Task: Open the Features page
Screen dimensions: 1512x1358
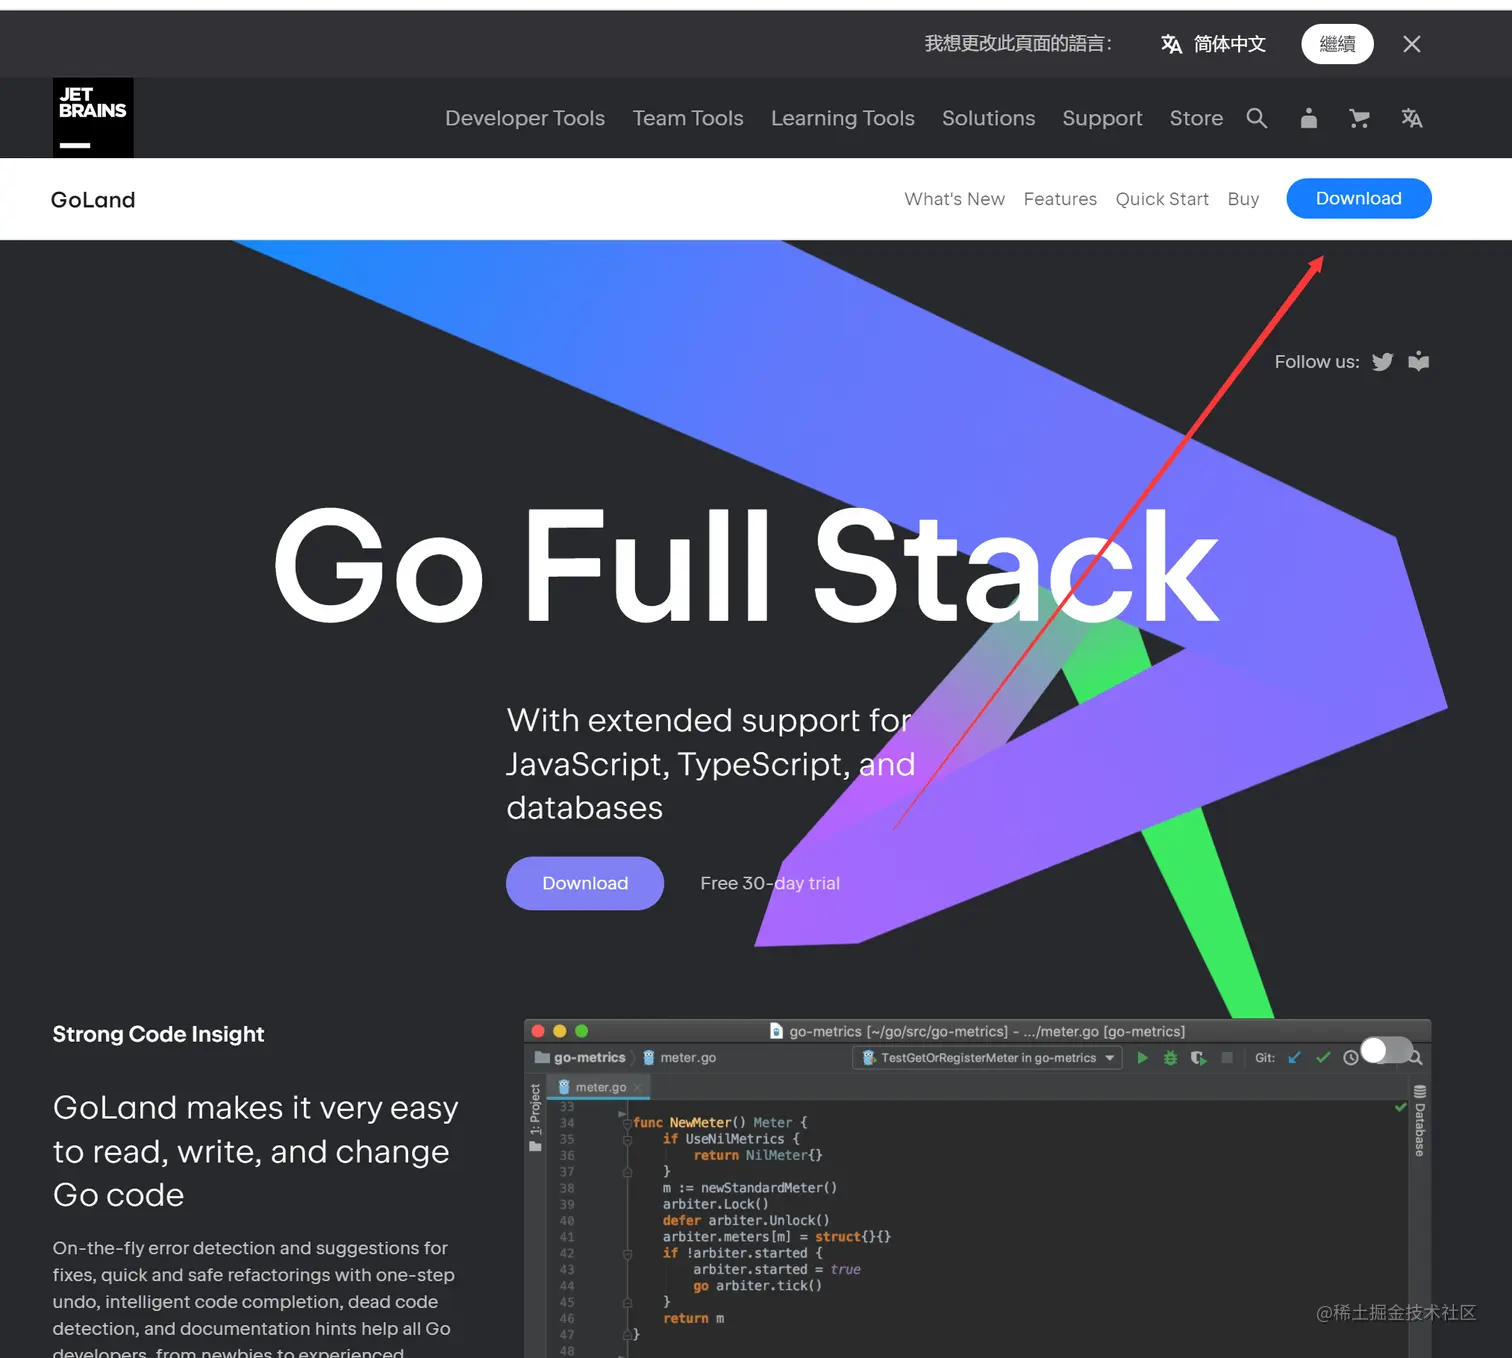Action: pyautogui.click(x=1060, y=199)
